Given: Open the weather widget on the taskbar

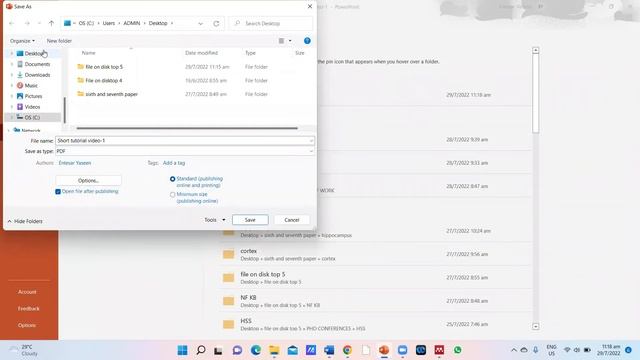Looking at the screenshot, I should coord(24,350).
